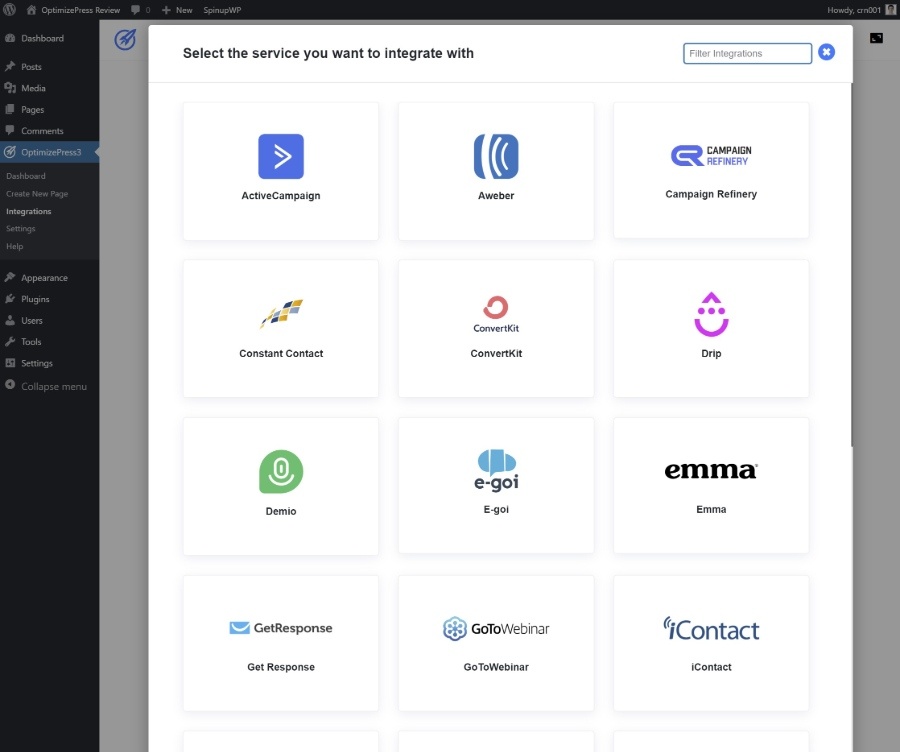Screen dimensions: 900x752
Task: Pick the Demio logo icon
Action: click(x=281, y=471)
